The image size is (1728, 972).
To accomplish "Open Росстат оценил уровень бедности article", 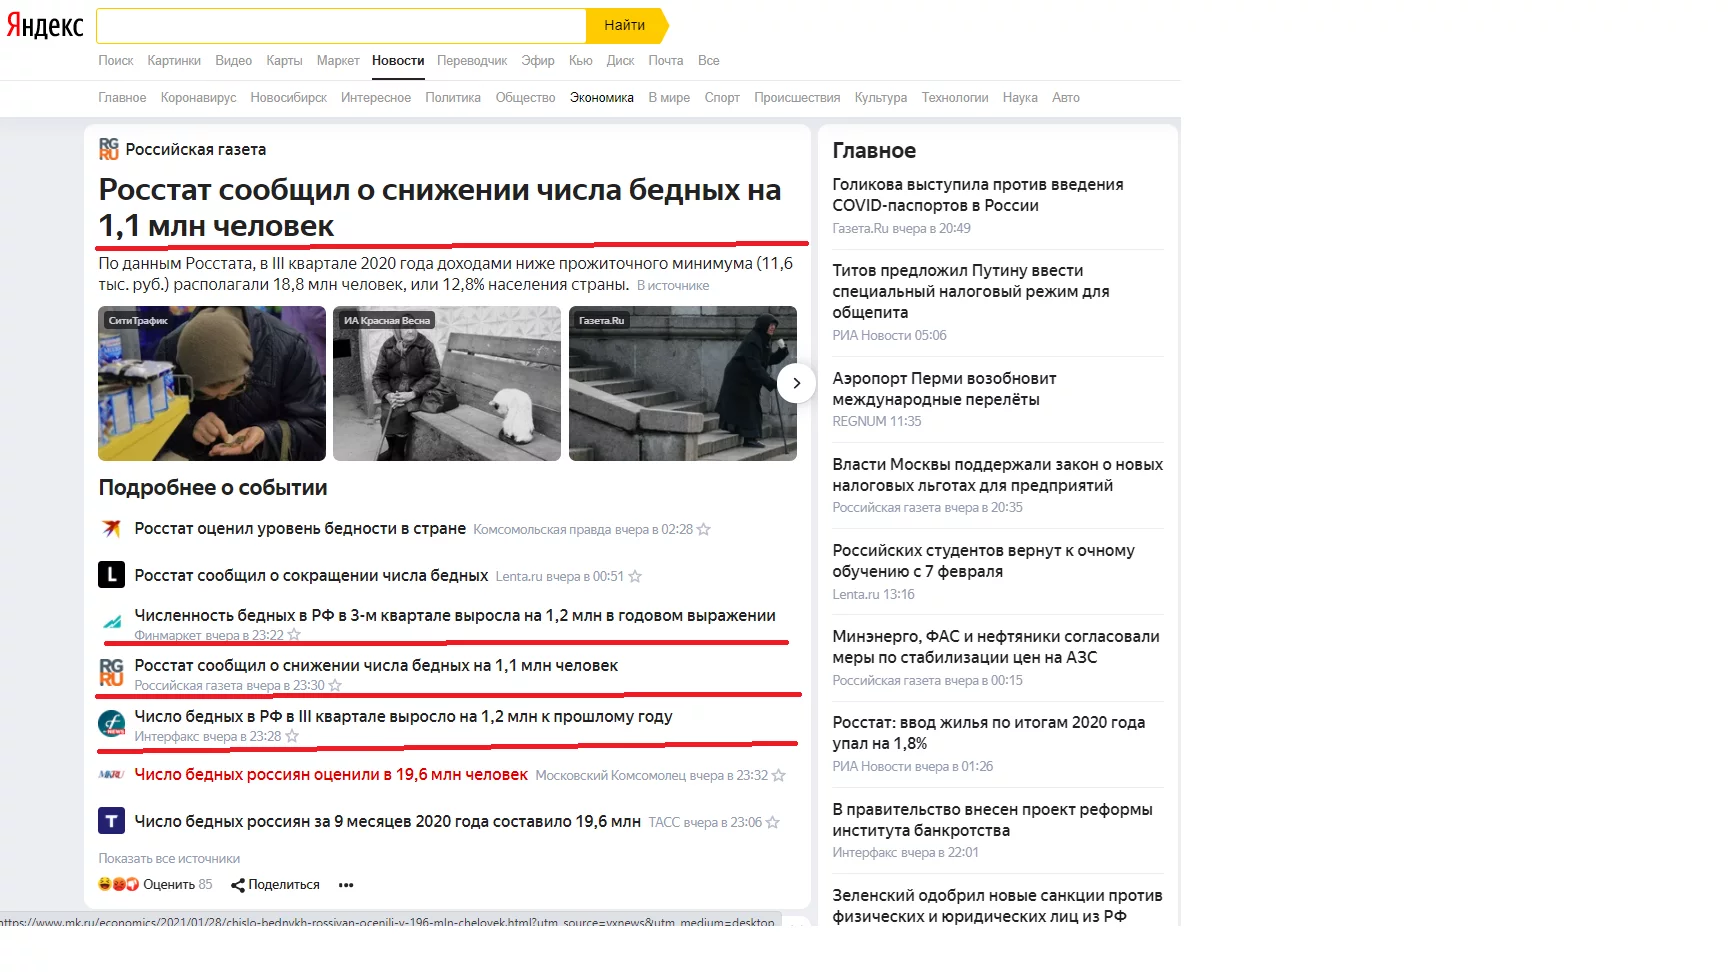I will [300, 528].
